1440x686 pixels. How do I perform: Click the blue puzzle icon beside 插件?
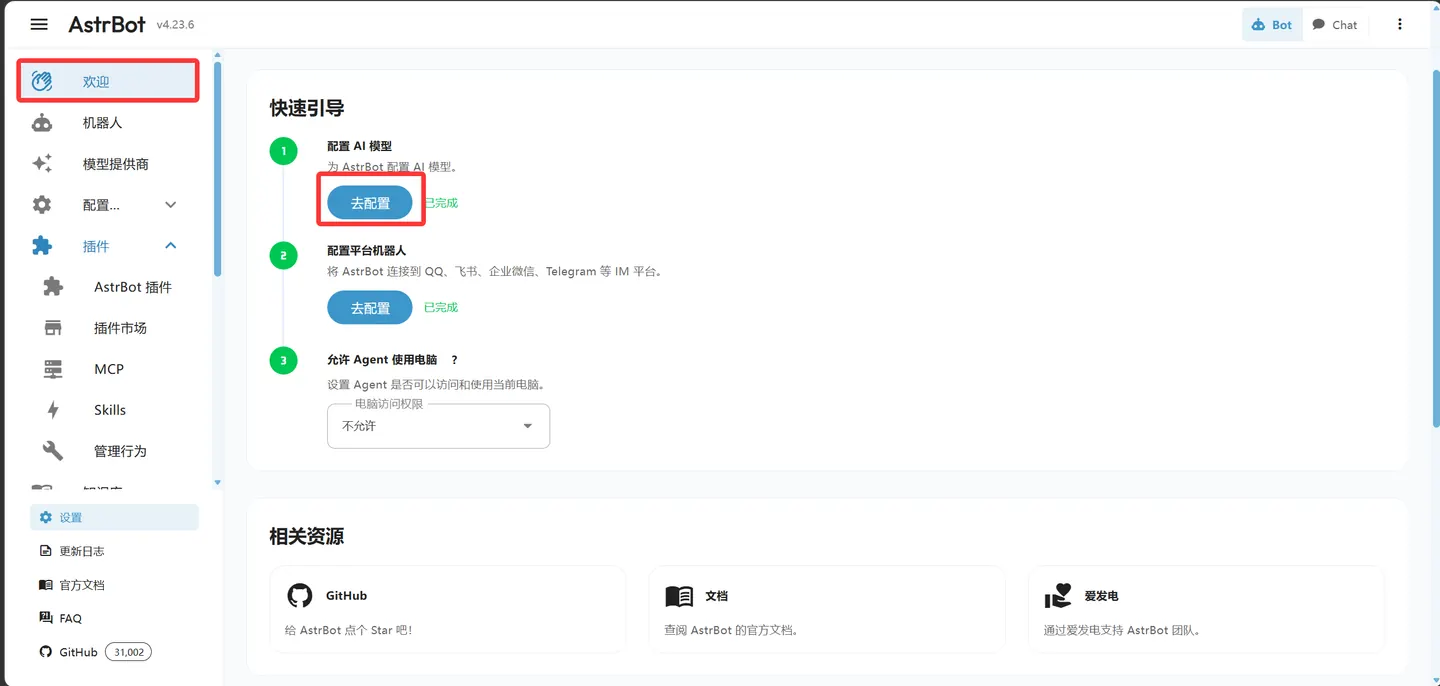[x=42, y=246]
